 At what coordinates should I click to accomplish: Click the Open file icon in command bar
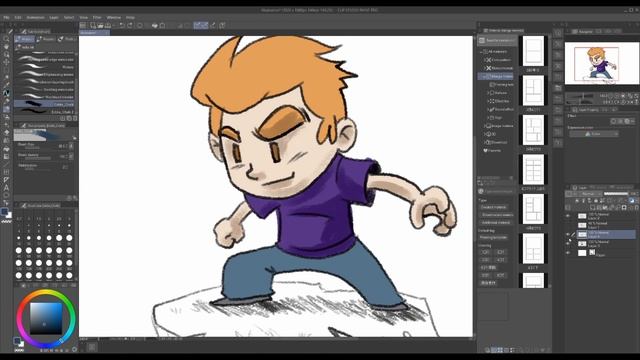click(x=100, y=25)
